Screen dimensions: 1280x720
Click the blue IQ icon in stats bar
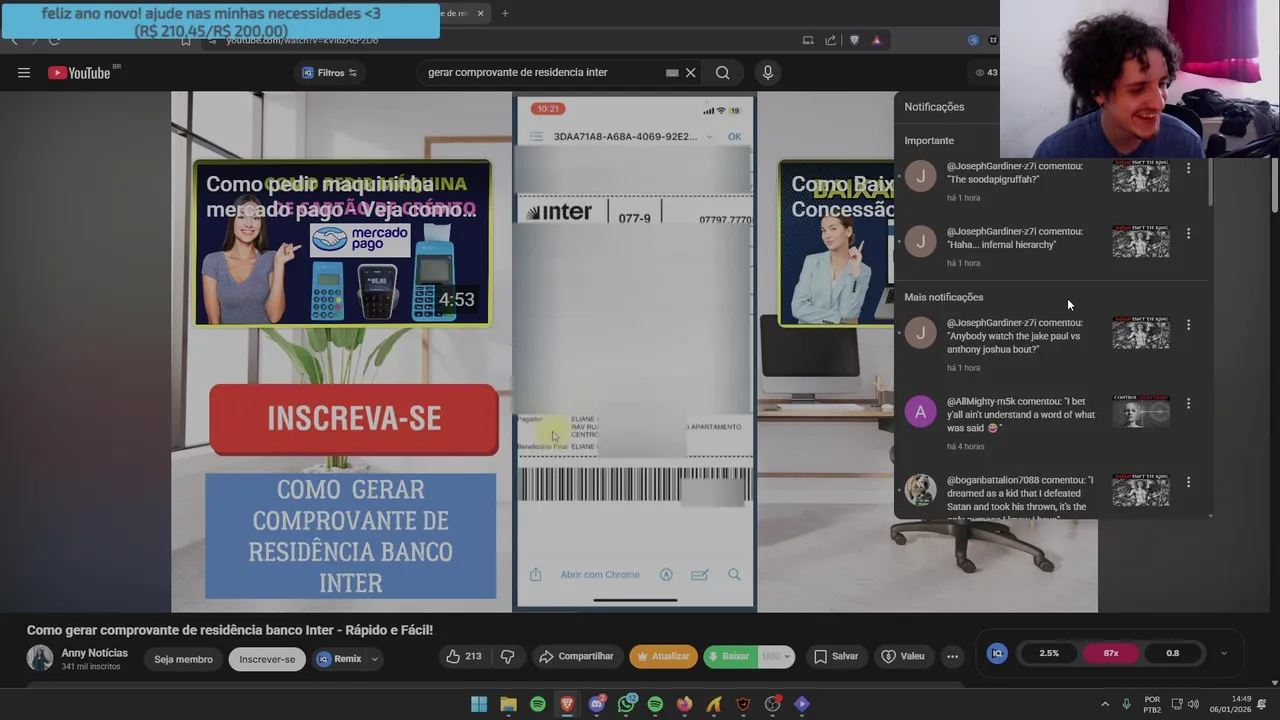[997, 653]
